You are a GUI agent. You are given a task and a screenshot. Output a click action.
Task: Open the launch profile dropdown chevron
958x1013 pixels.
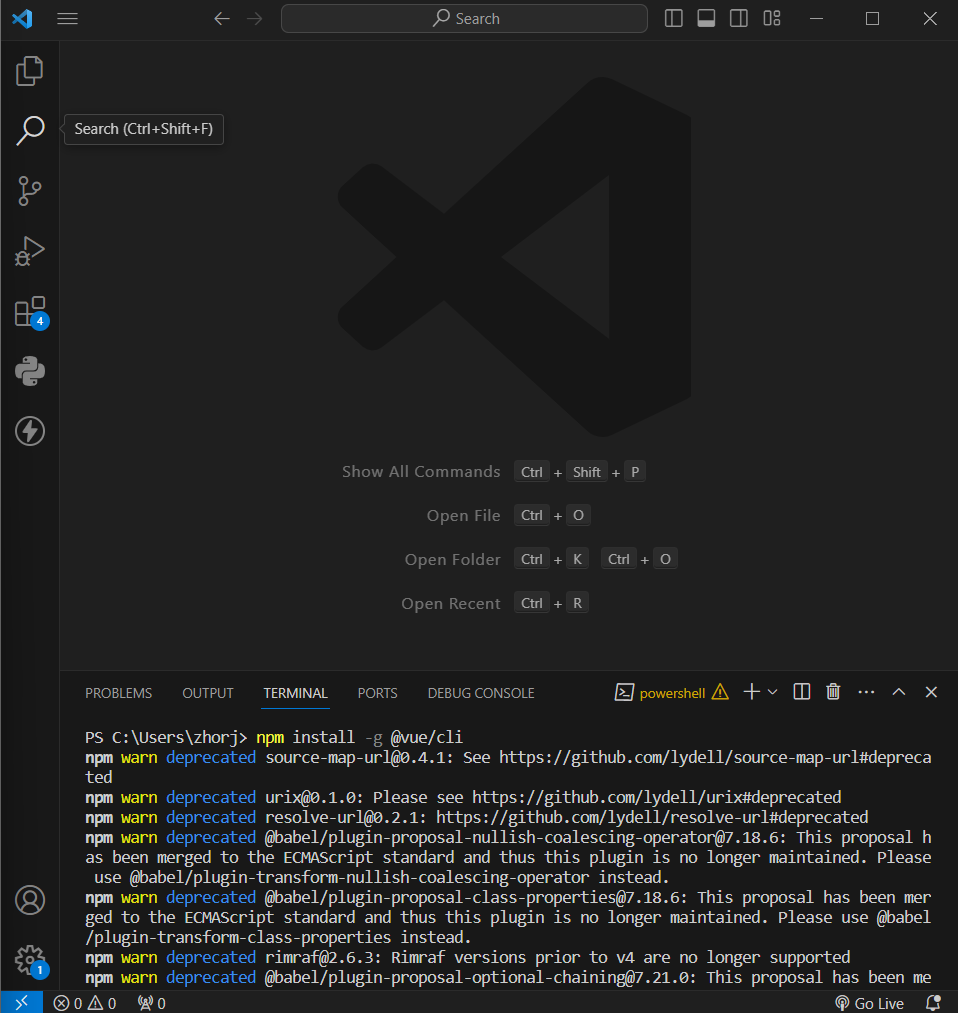click(773, 693)
